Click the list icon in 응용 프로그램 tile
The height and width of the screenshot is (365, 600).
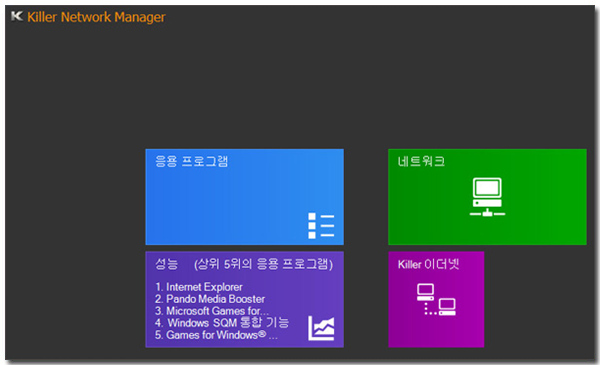[x=321, y=226]
